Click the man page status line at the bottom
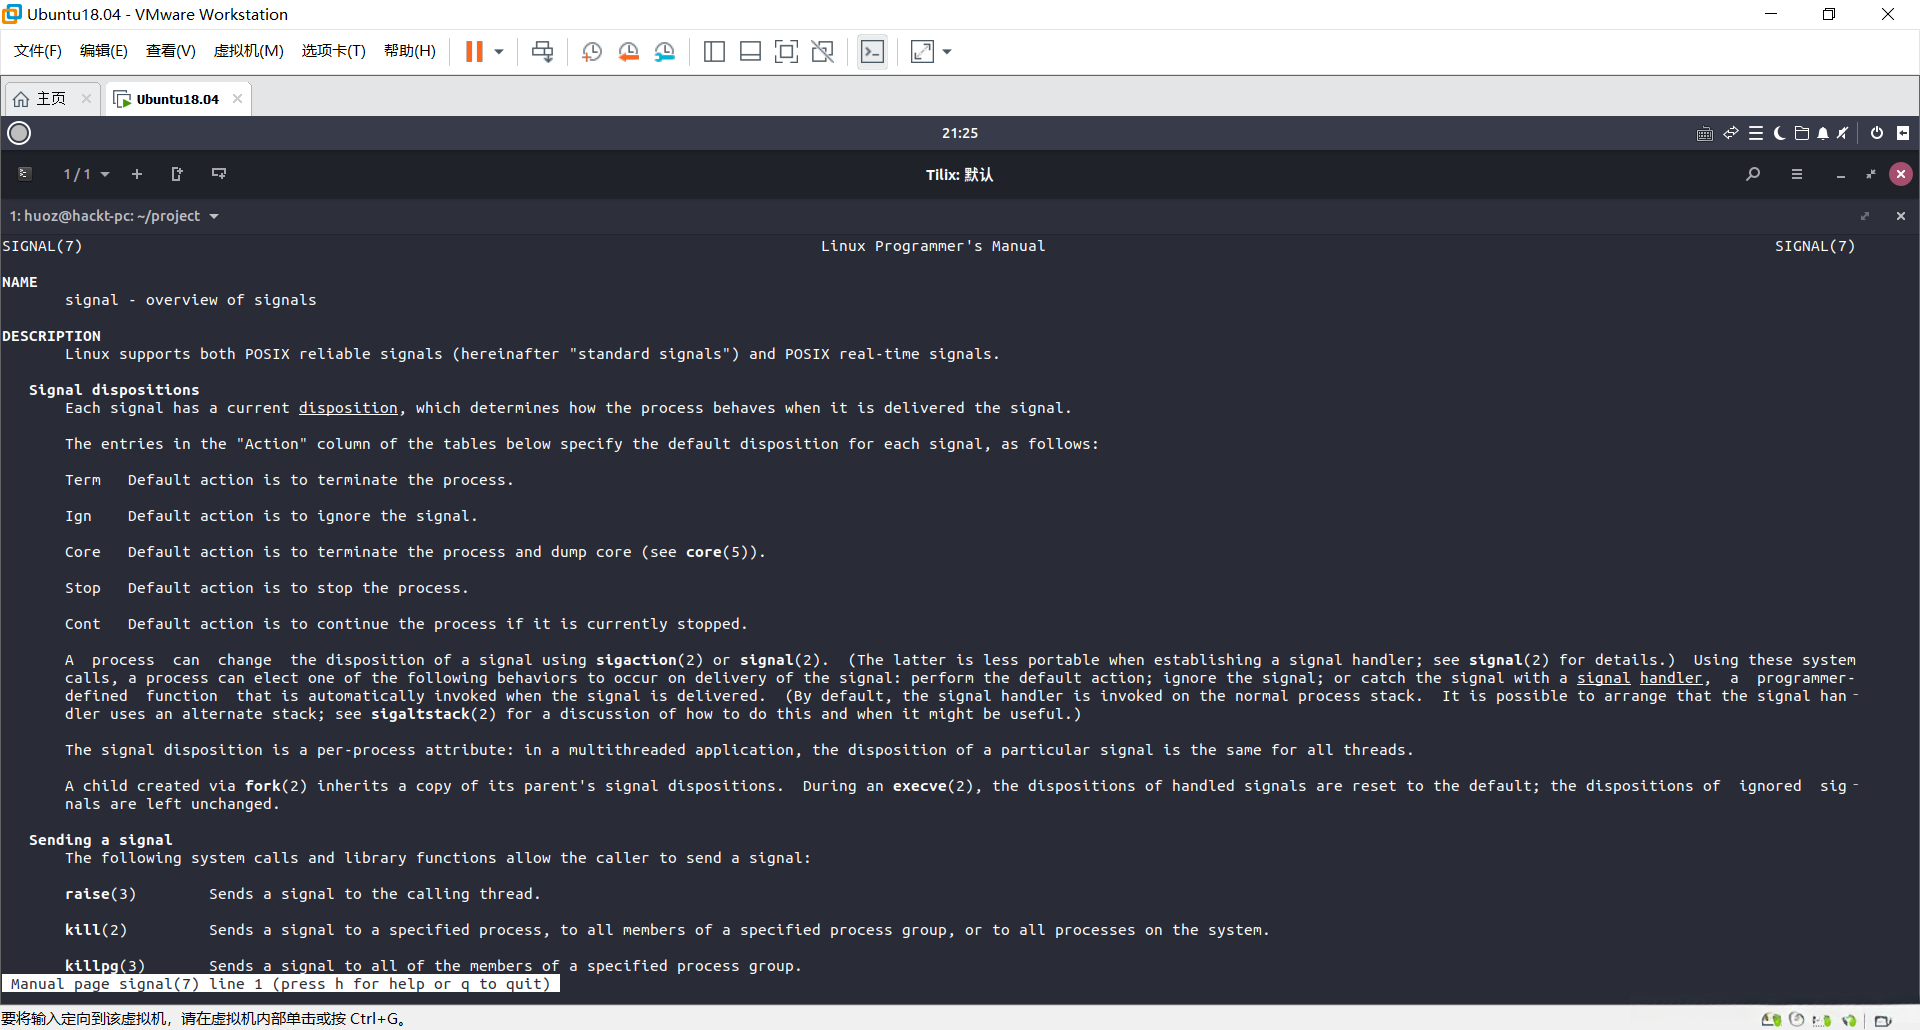The width and height of the screenshot is (1920, 1030). (x=281, y=984)
